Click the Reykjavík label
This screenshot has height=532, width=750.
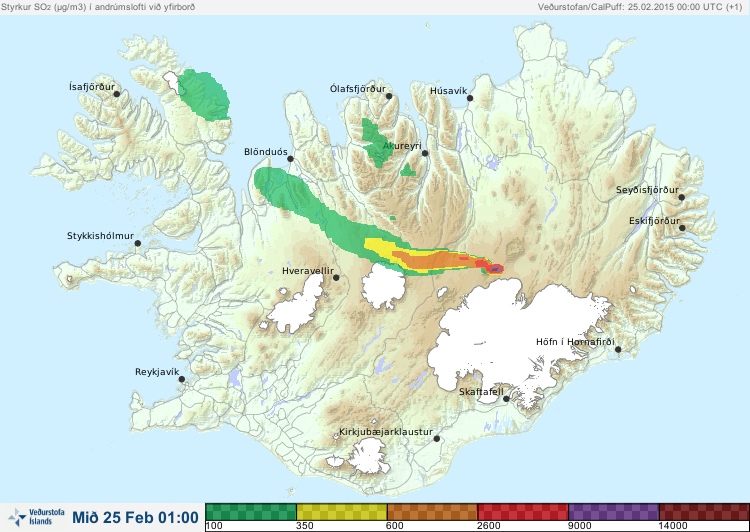157,372
